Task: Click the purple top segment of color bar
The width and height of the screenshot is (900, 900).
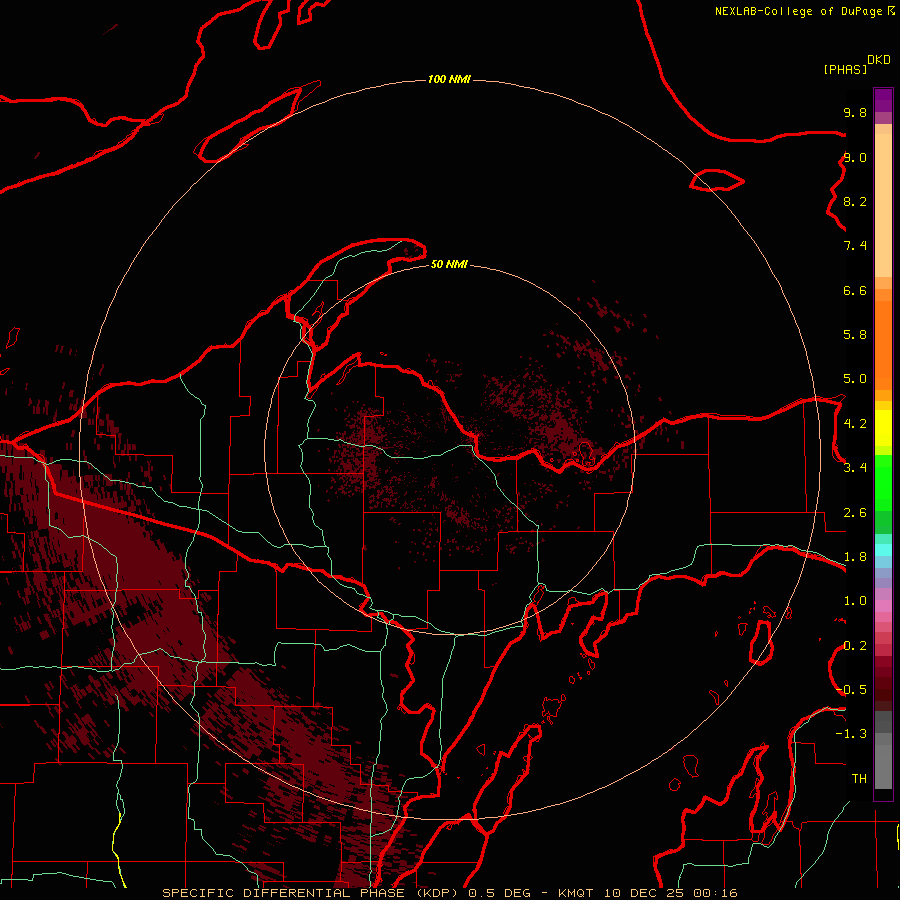Action: tap(883, 100)
